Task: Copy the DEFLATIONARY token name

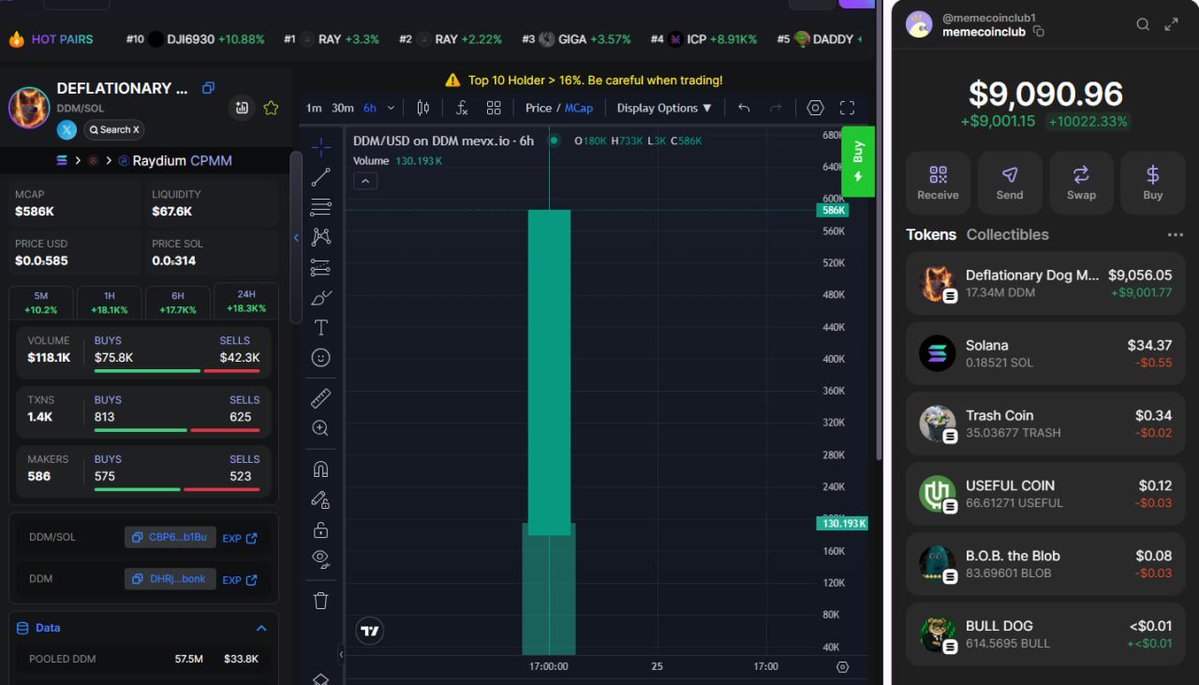Action: pyautogui.click(x=208, y=88)
